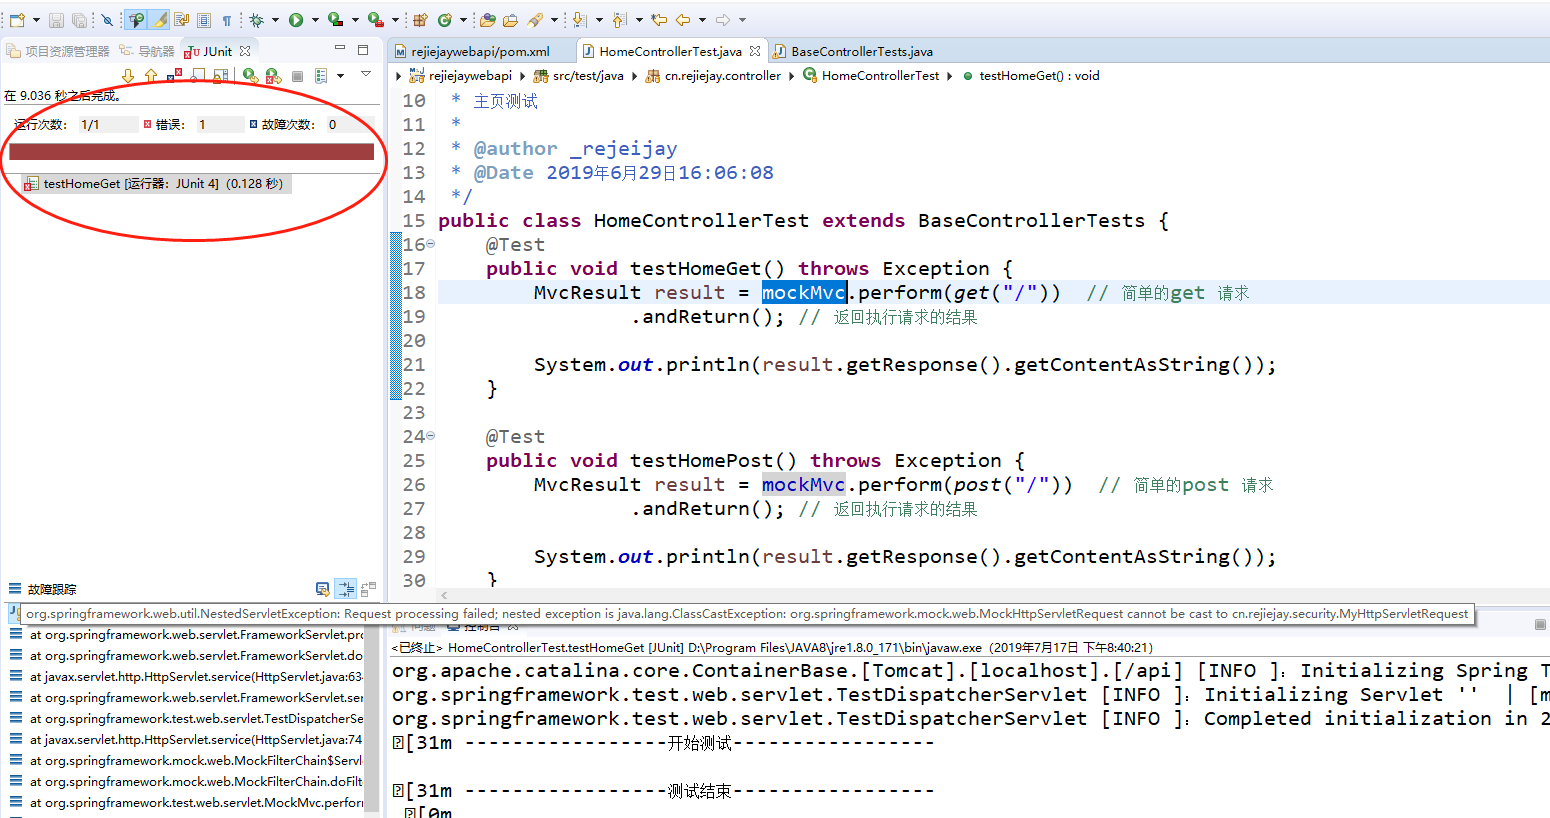
Task: Select stack line MockMvc.perfor
Action: click(186, 803)
